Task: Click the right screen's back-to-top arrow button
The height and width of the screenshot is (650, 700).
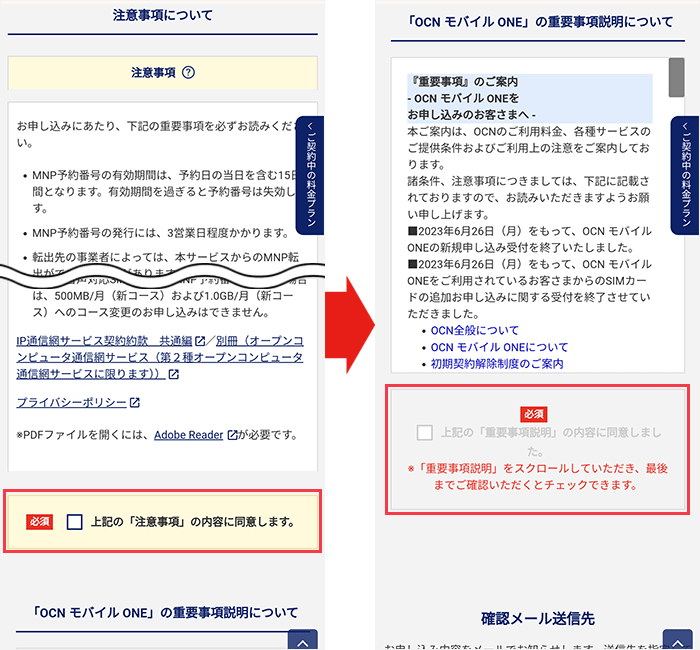Action: pyautogui.click(x=678, y=640)
